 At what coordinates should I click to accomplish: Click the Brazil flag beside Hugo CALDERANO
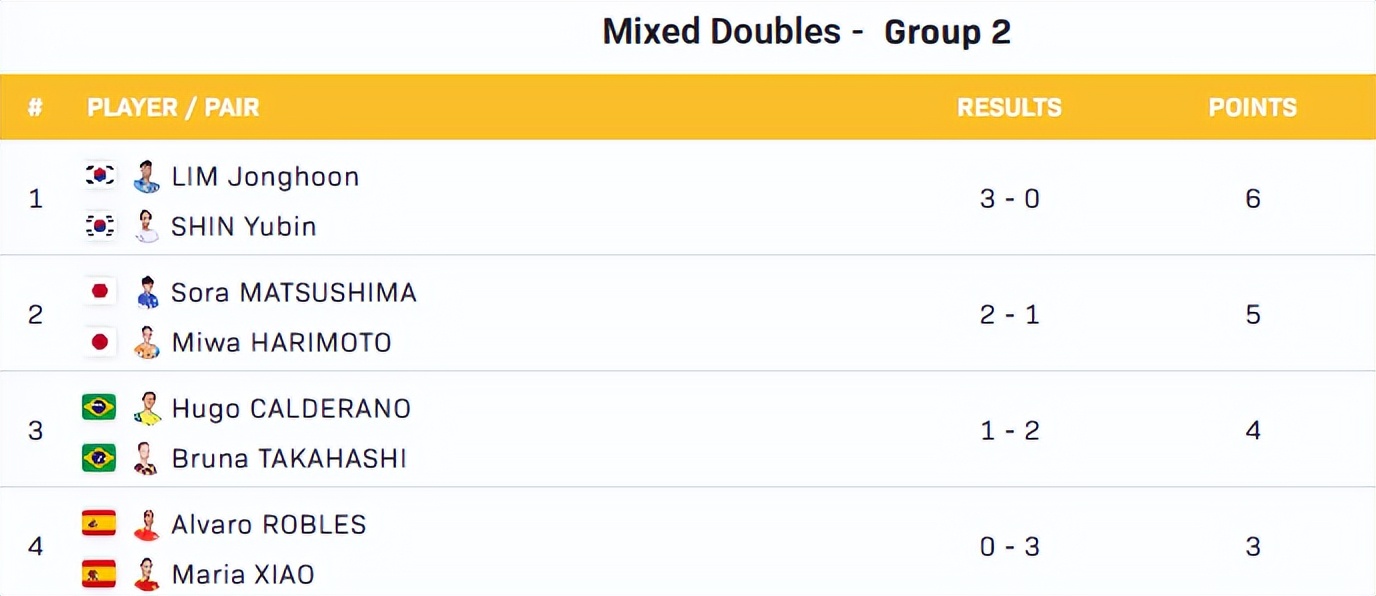pyautogui.click(x=99, y=408)
